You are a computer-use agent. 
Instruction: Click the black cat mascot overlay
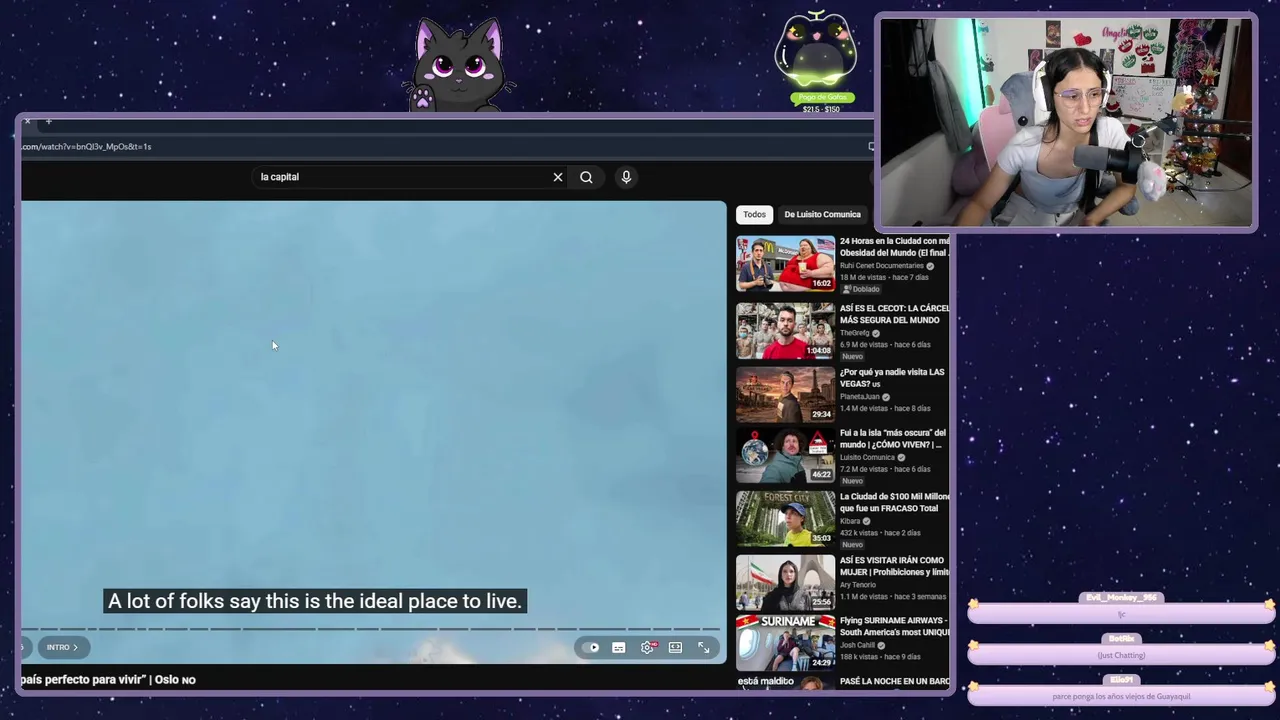(x=460, y=65)
